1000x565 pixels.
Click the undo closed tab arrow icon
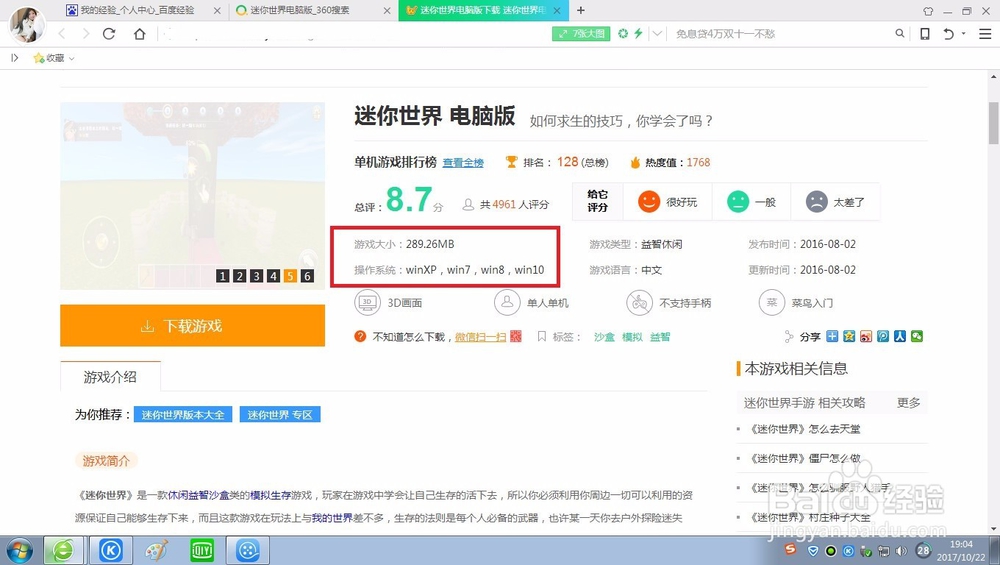click(948, 34)
